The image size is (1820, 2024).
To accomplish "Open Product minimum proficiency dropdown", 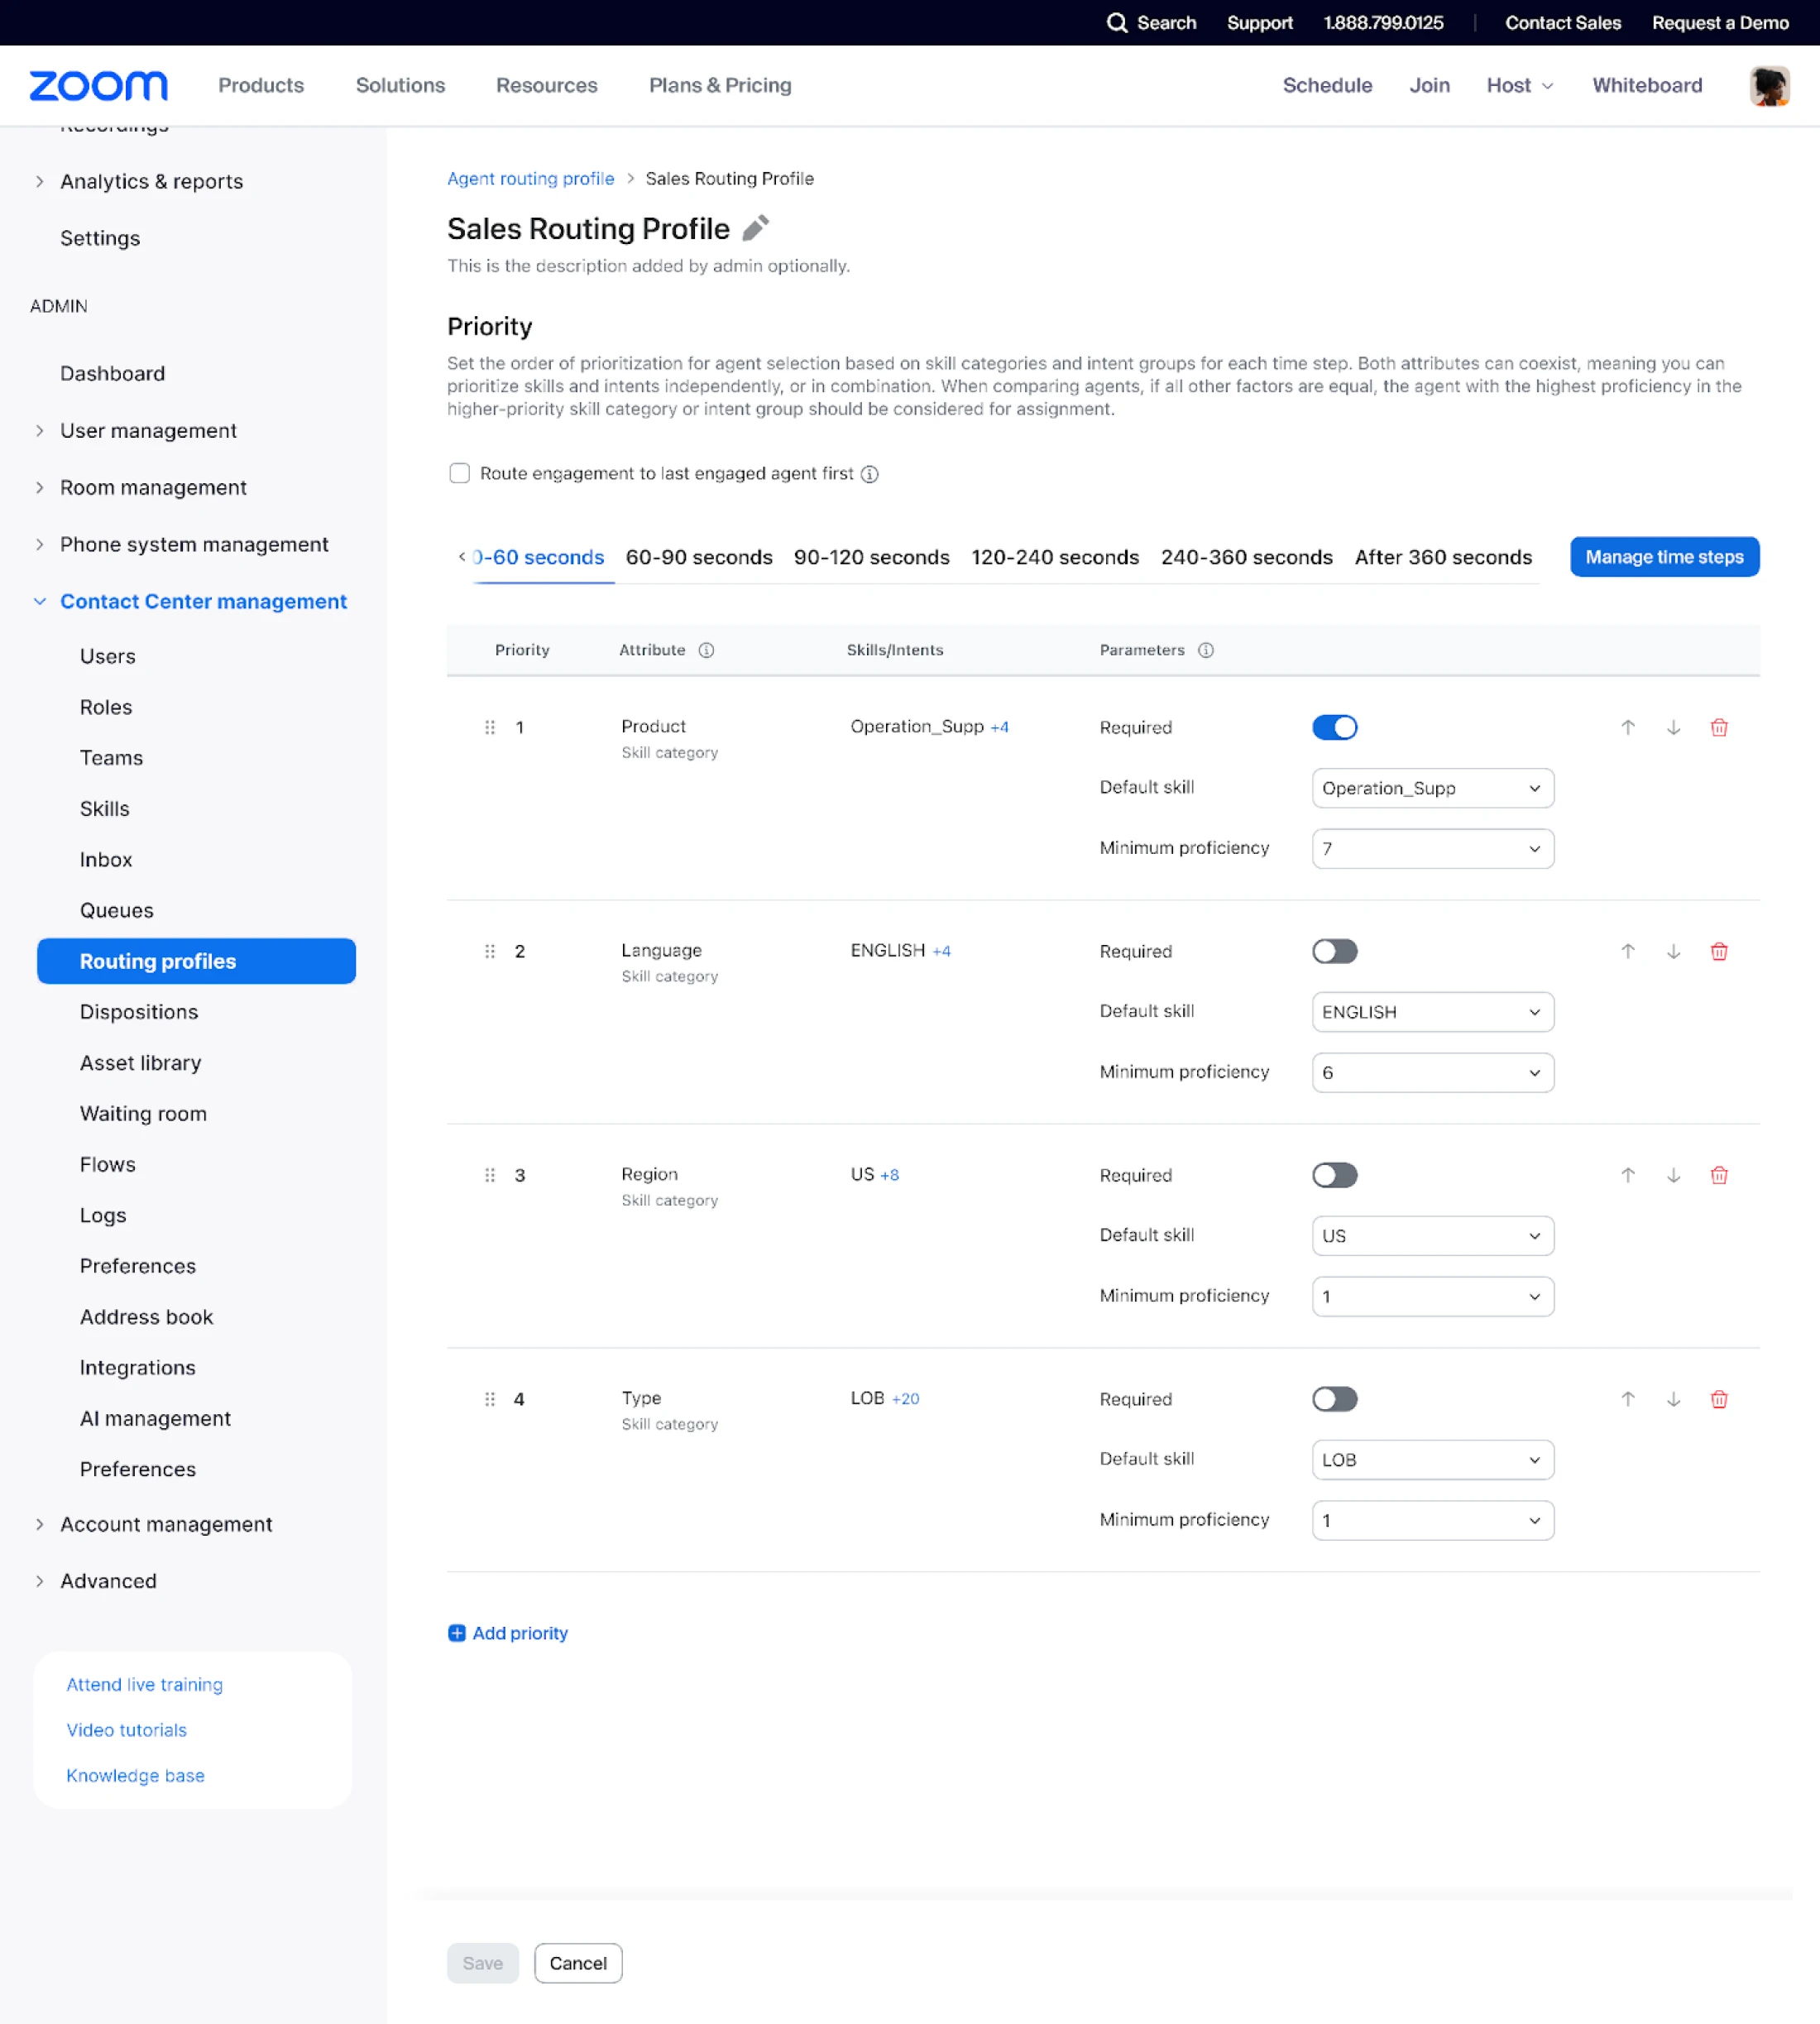I will click(1432, 848).
